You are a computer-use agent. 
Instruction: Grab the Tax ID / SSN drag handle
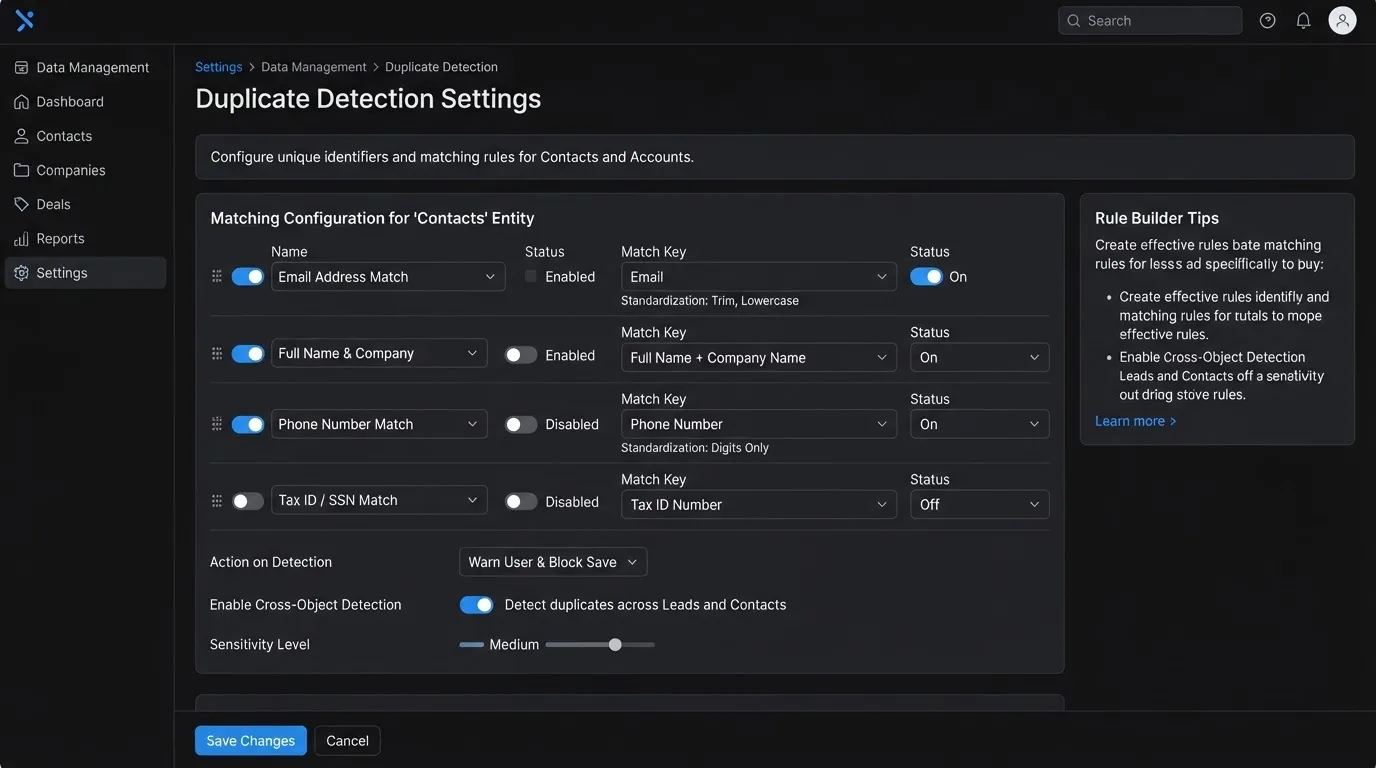pyautogui.click(x=217, y=501)
